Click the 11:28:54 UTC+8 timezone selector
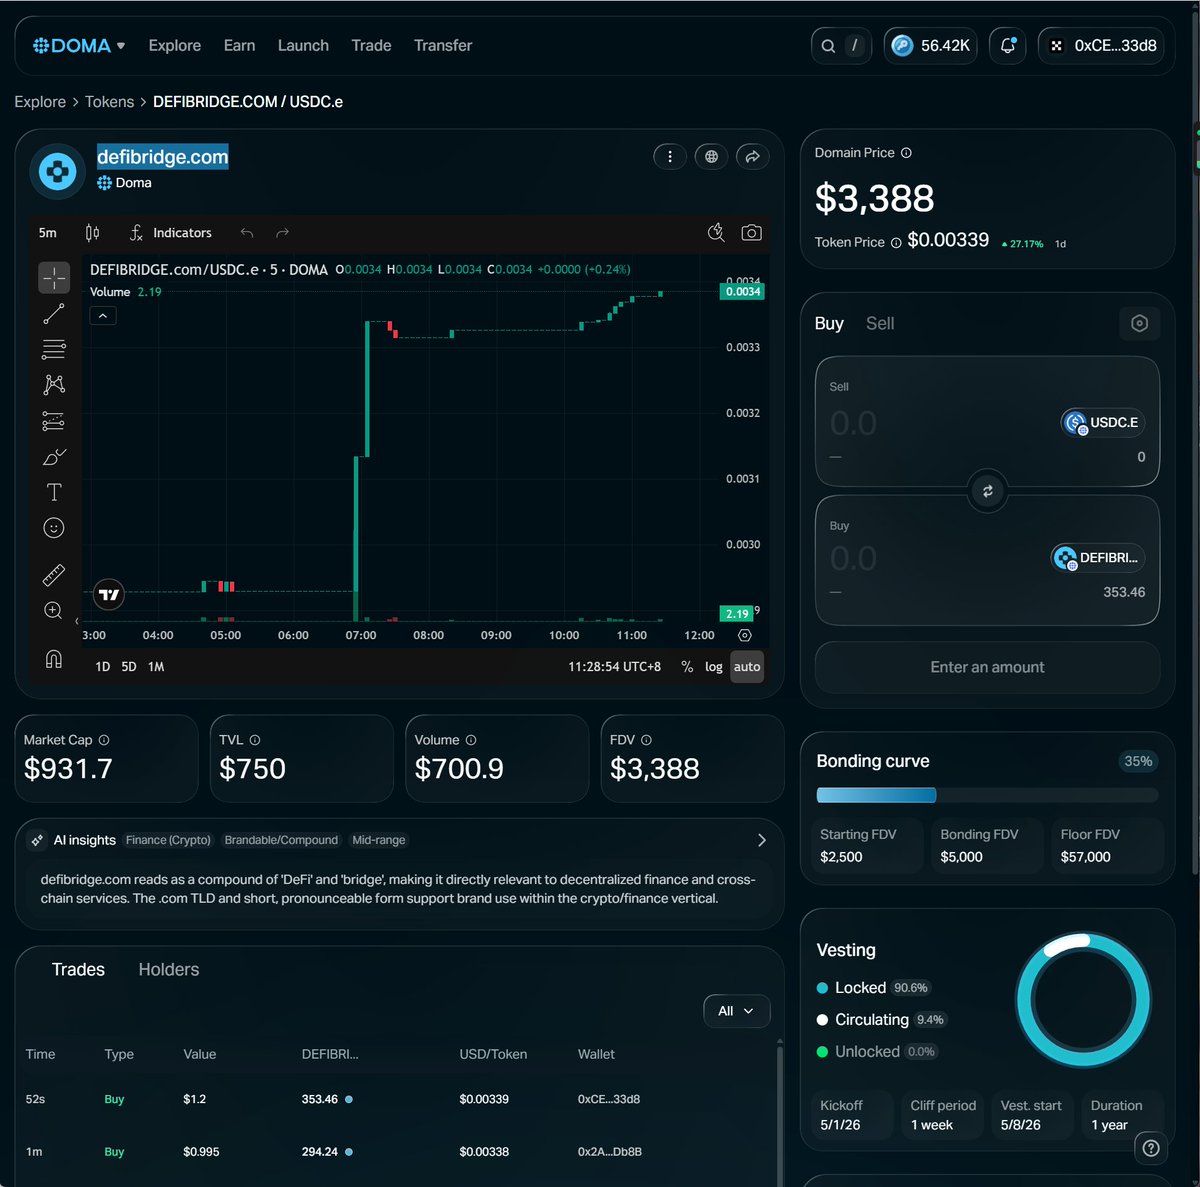The image size is (1200, 1187). (614, 667)
